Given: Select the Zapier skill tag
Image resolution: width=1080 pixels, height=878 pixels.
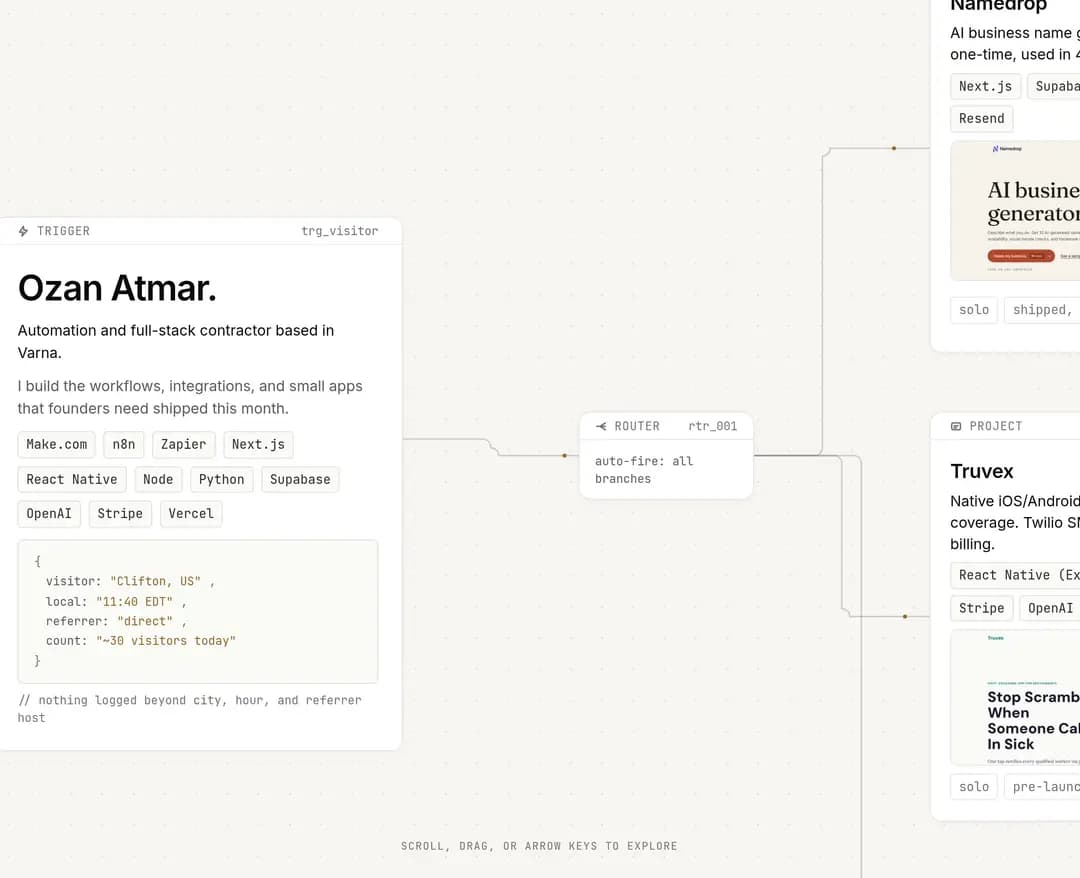Looking at the screenshot, I should coord(183,445).
